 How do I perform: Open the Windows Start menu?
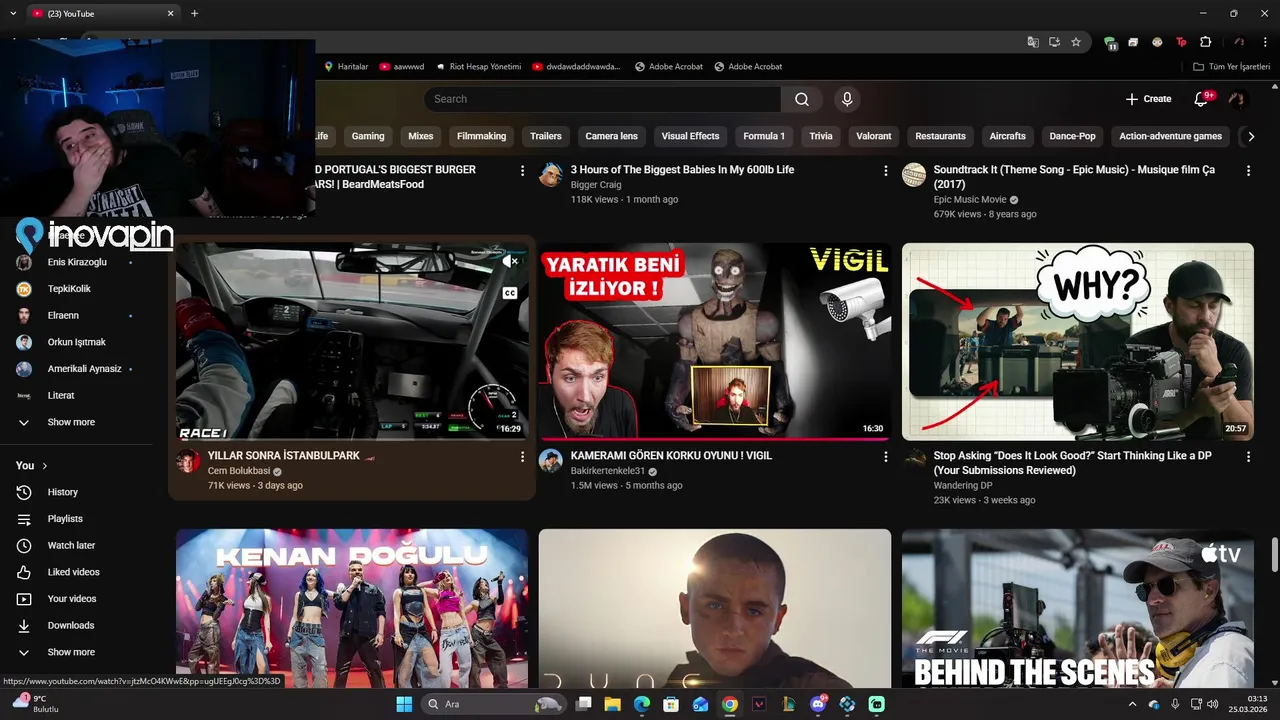tap(404, 704)
